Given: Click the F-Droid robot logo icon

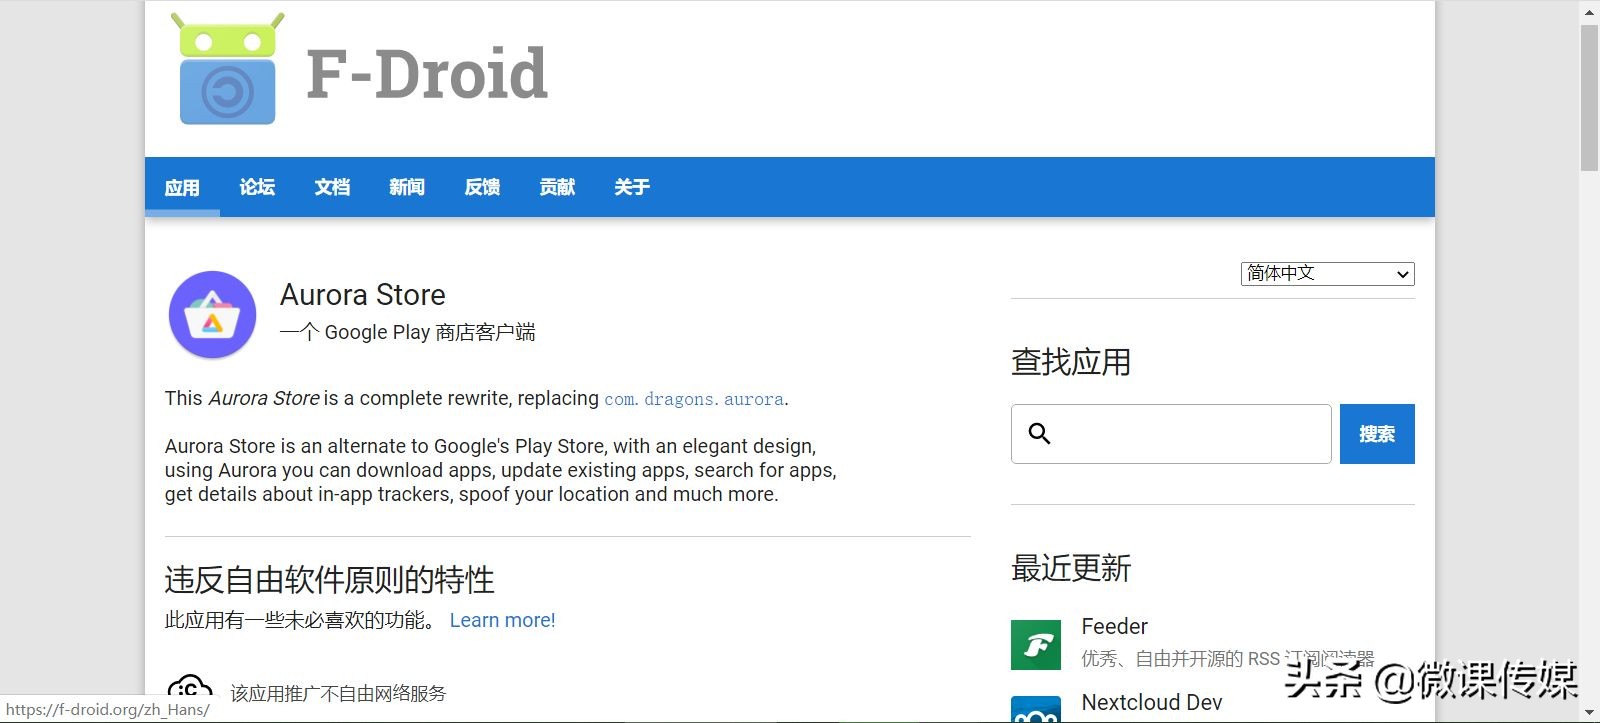Looking at the screenshot, I should 227,69.
